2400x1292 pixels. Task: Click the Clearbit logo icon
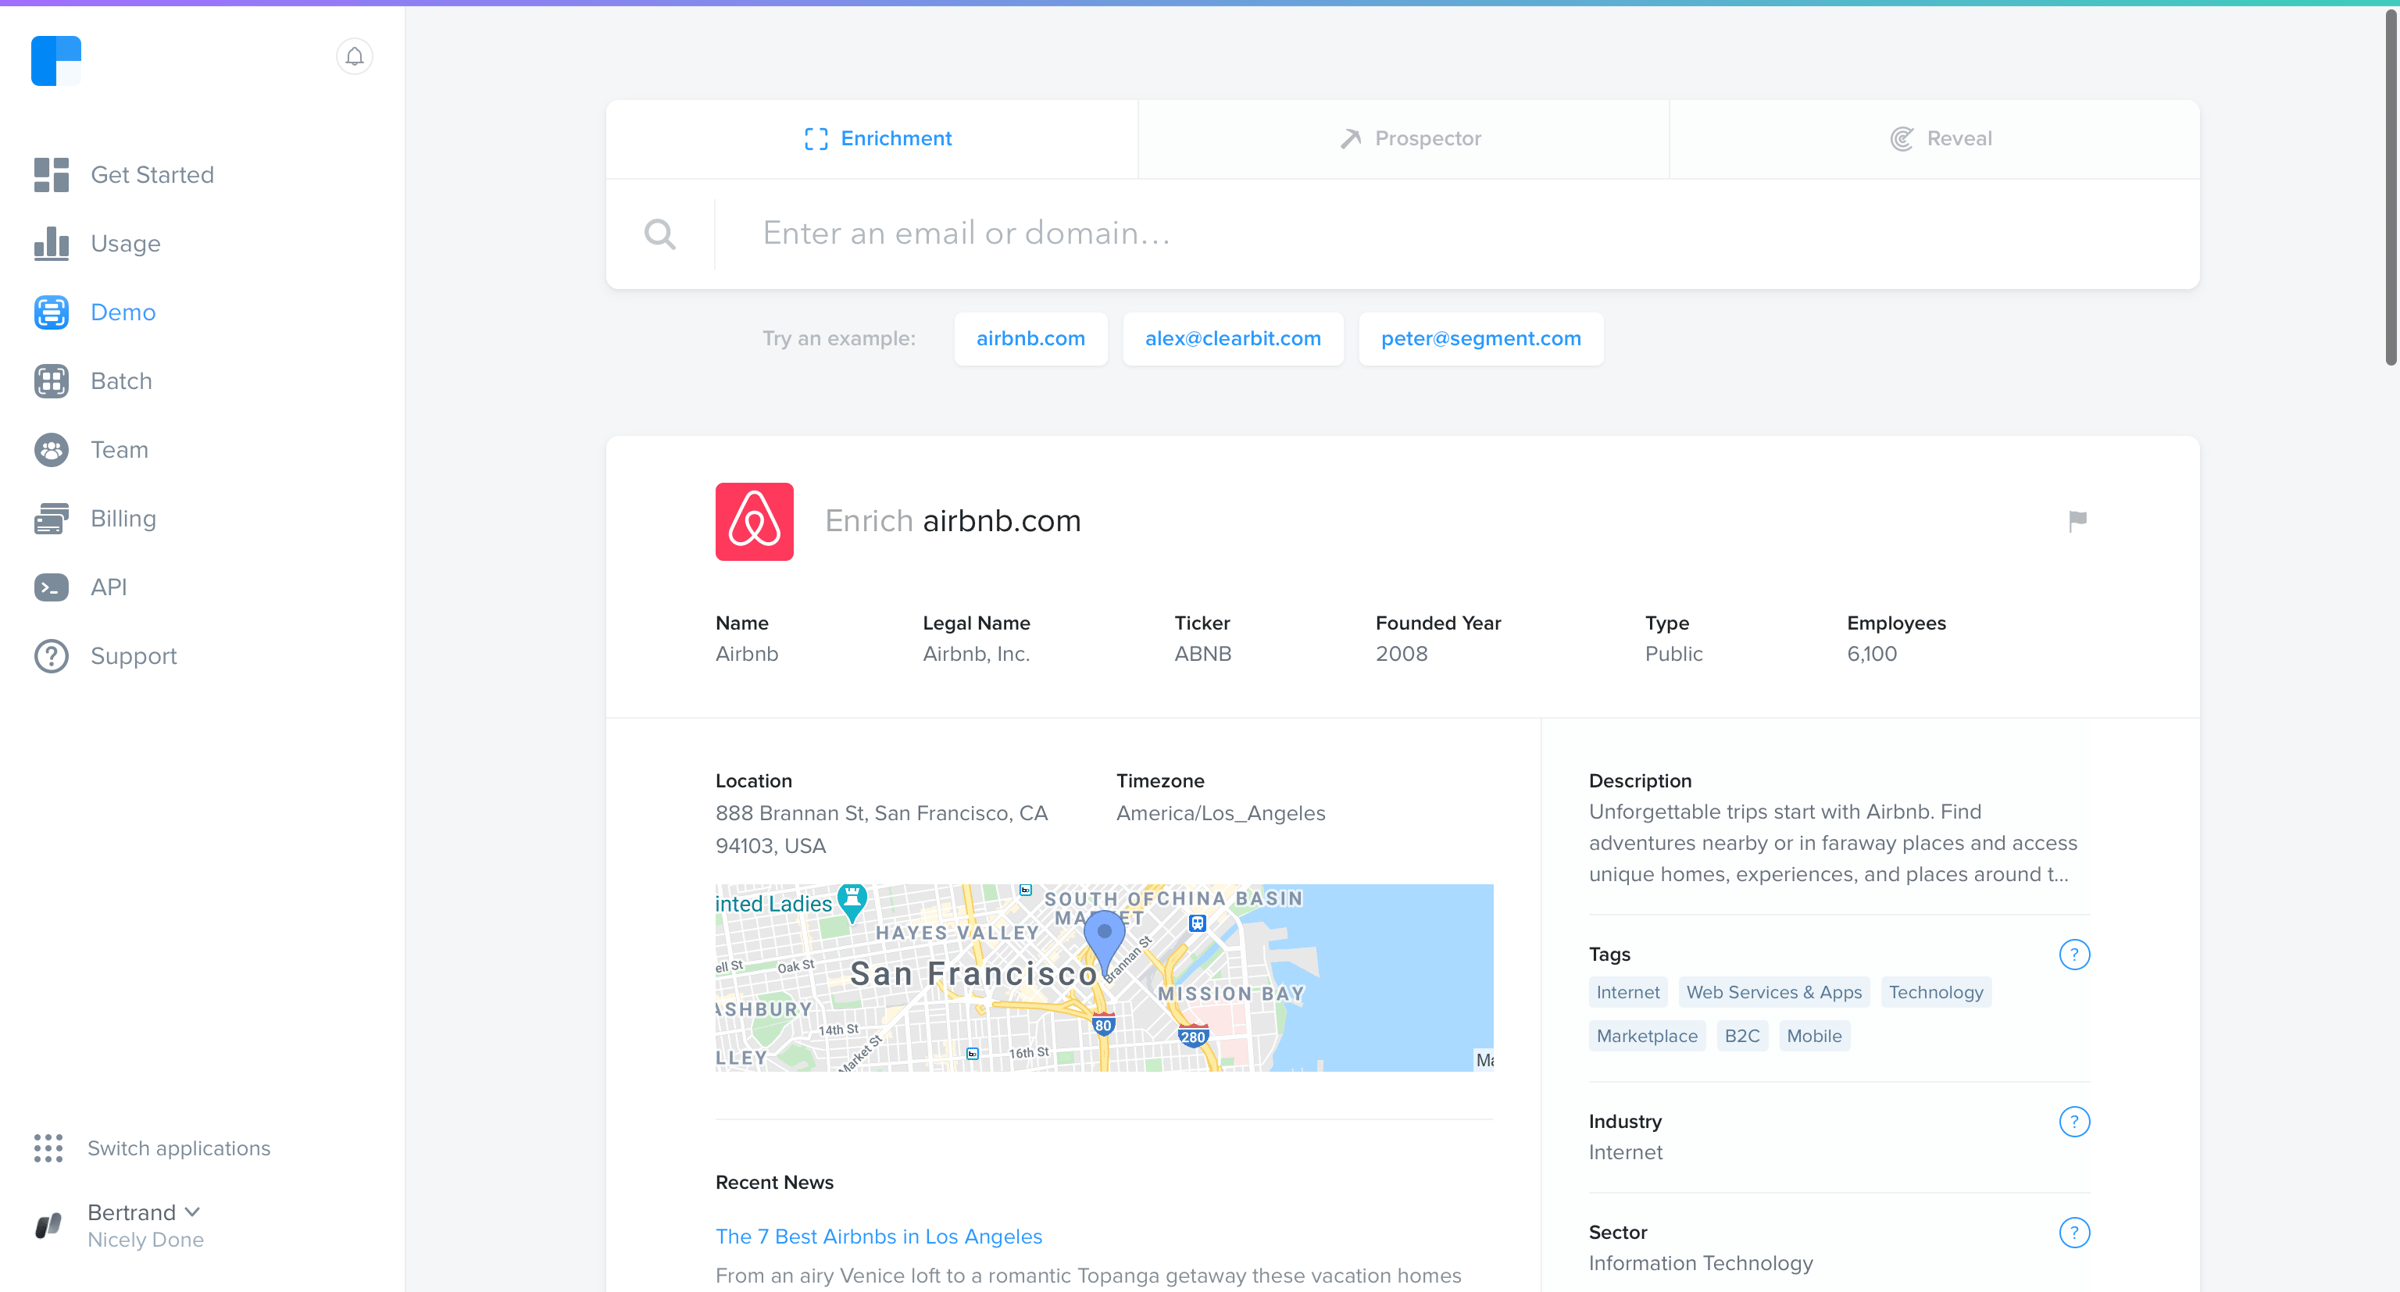pyautogui.click(x=56, y=60)
